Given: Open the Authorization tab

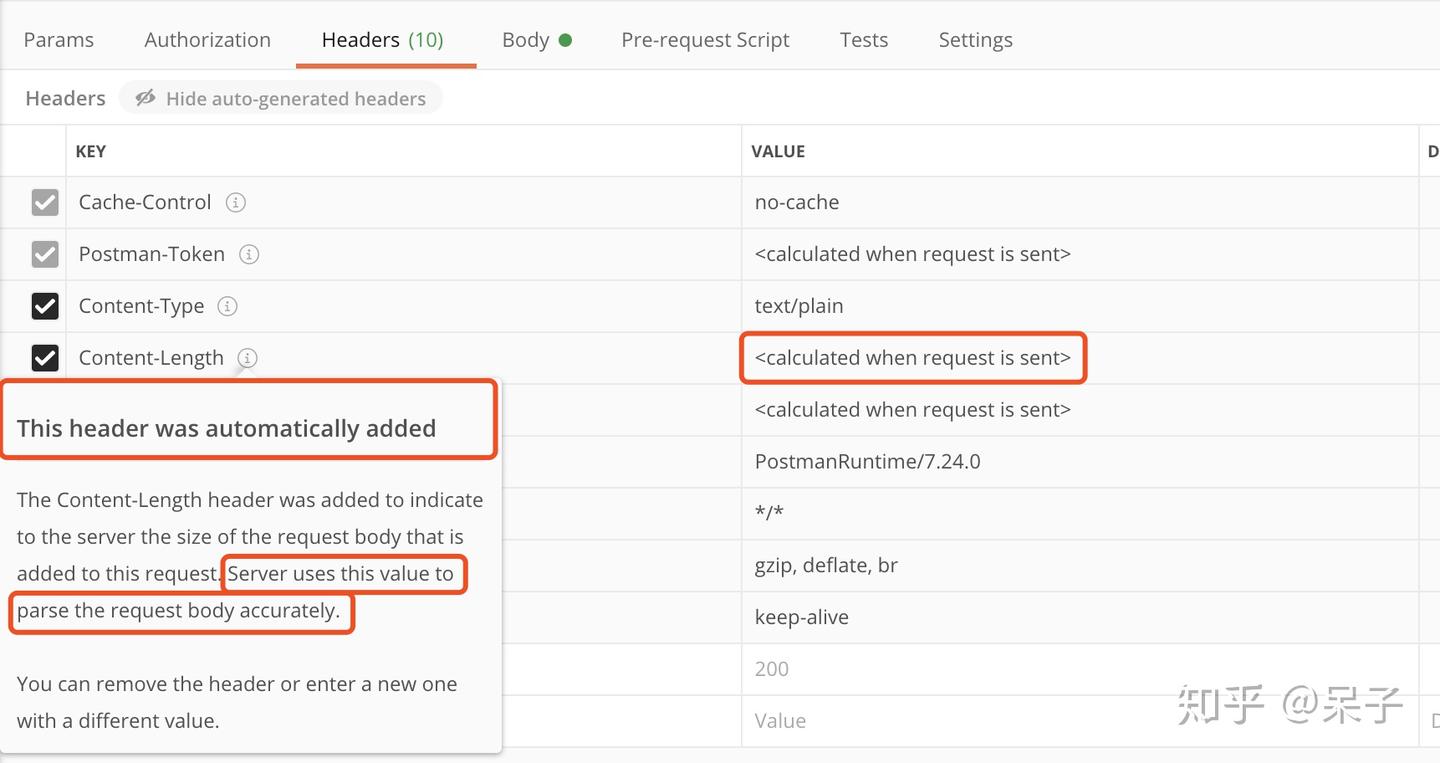Looking at the screenshot, I should 206,39.
